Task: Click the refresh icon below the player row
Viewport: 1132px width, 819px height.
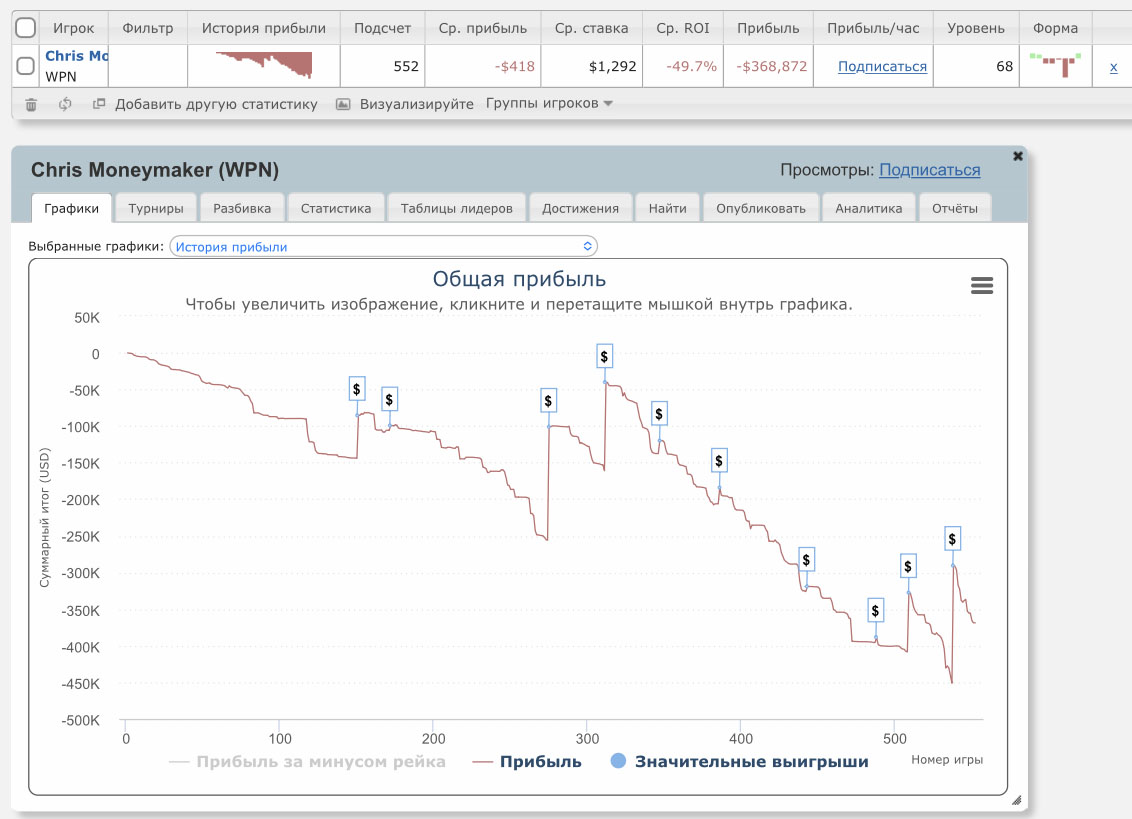Action: (x=65, y=104)
